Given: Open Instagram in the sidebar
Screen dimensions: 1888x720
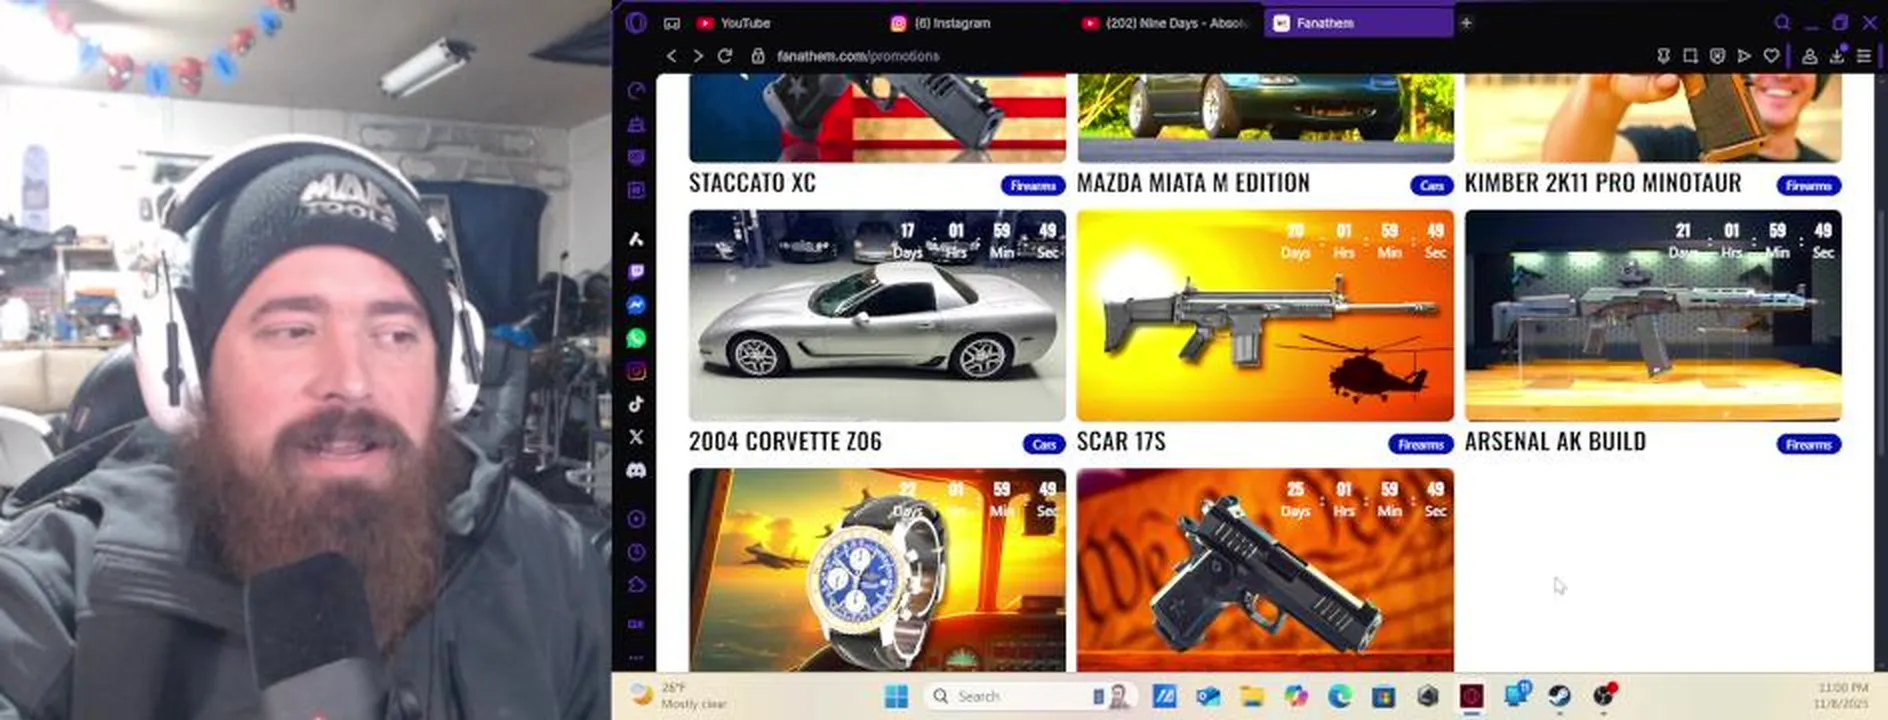Looking at the screenshot, I should [636, 371].
